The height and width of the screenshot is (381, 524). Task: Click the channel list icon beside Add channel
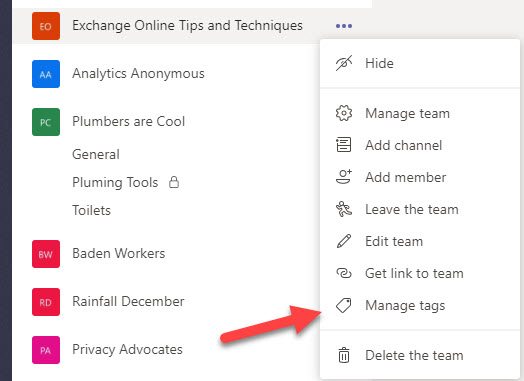coord(344,145)
